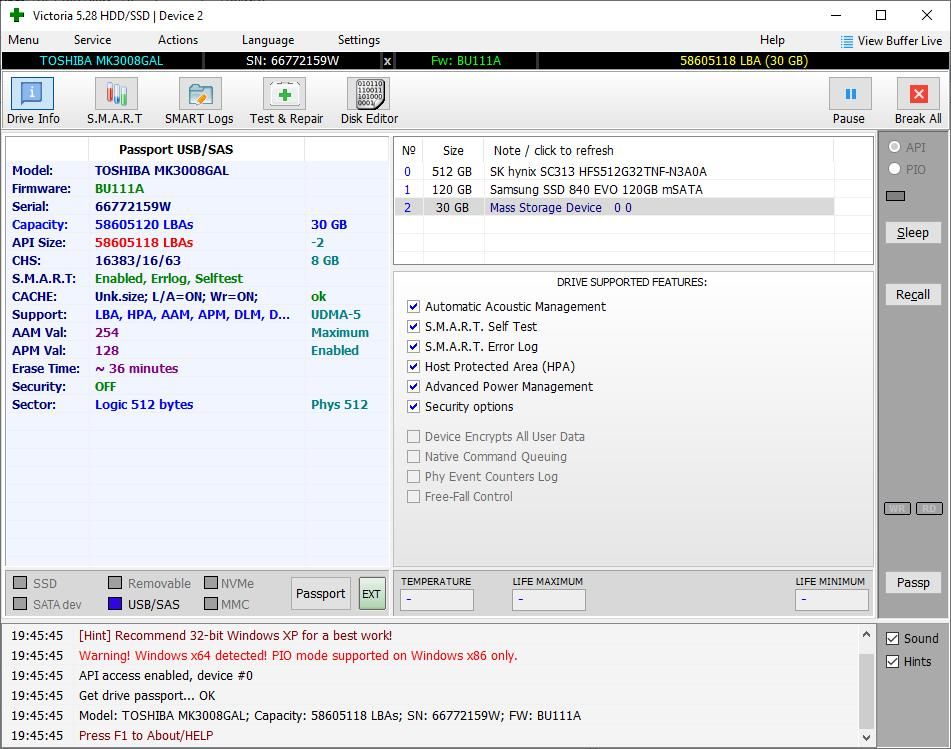
Task: Click the MMC indicator box
Action: 211,603
